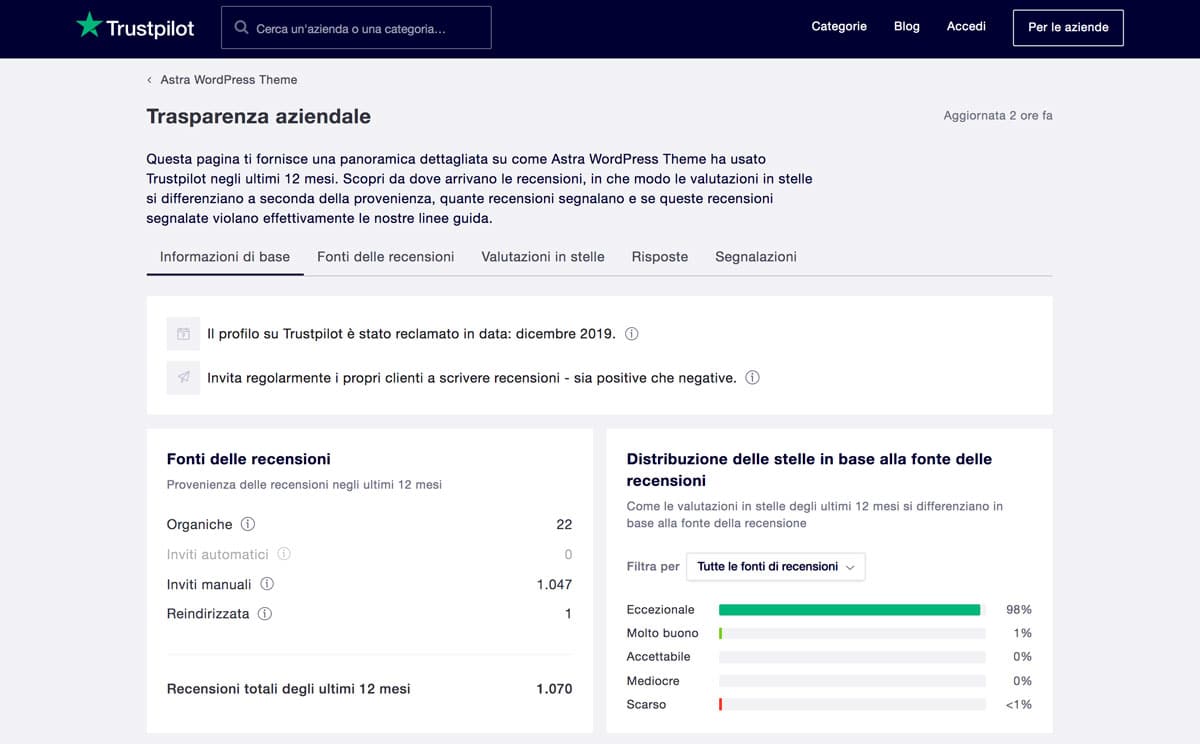Open info icon after 'dicembre 2019'
Screen dimensions: 1200x744
tap(632, 334)
